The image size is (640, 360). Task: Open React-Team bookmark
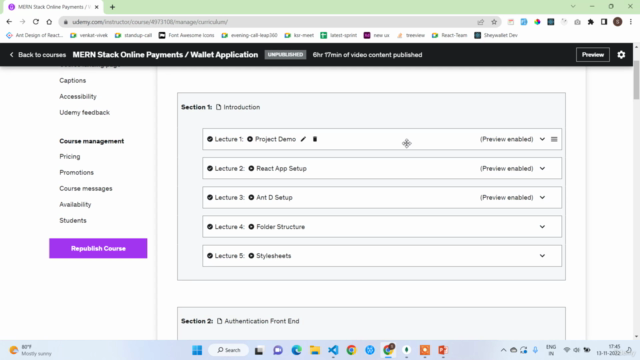pyautogui.click(x=449, y=35)
